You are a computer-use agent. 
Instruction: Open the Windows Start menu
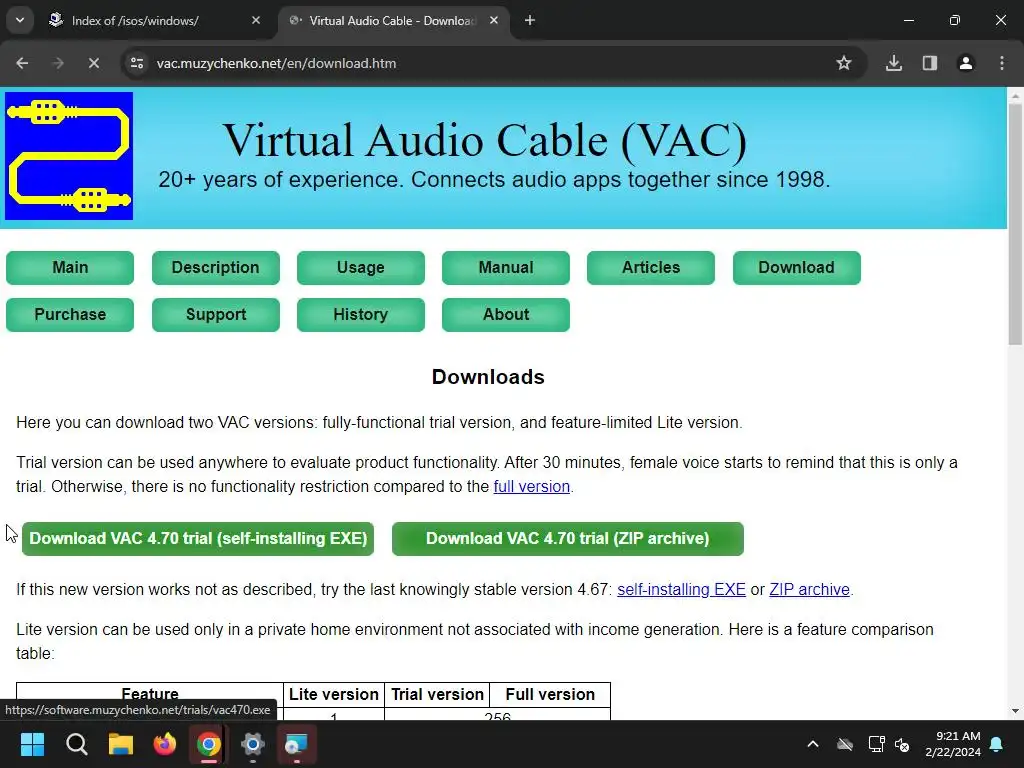pyautogui.click(x=32, y=744)
